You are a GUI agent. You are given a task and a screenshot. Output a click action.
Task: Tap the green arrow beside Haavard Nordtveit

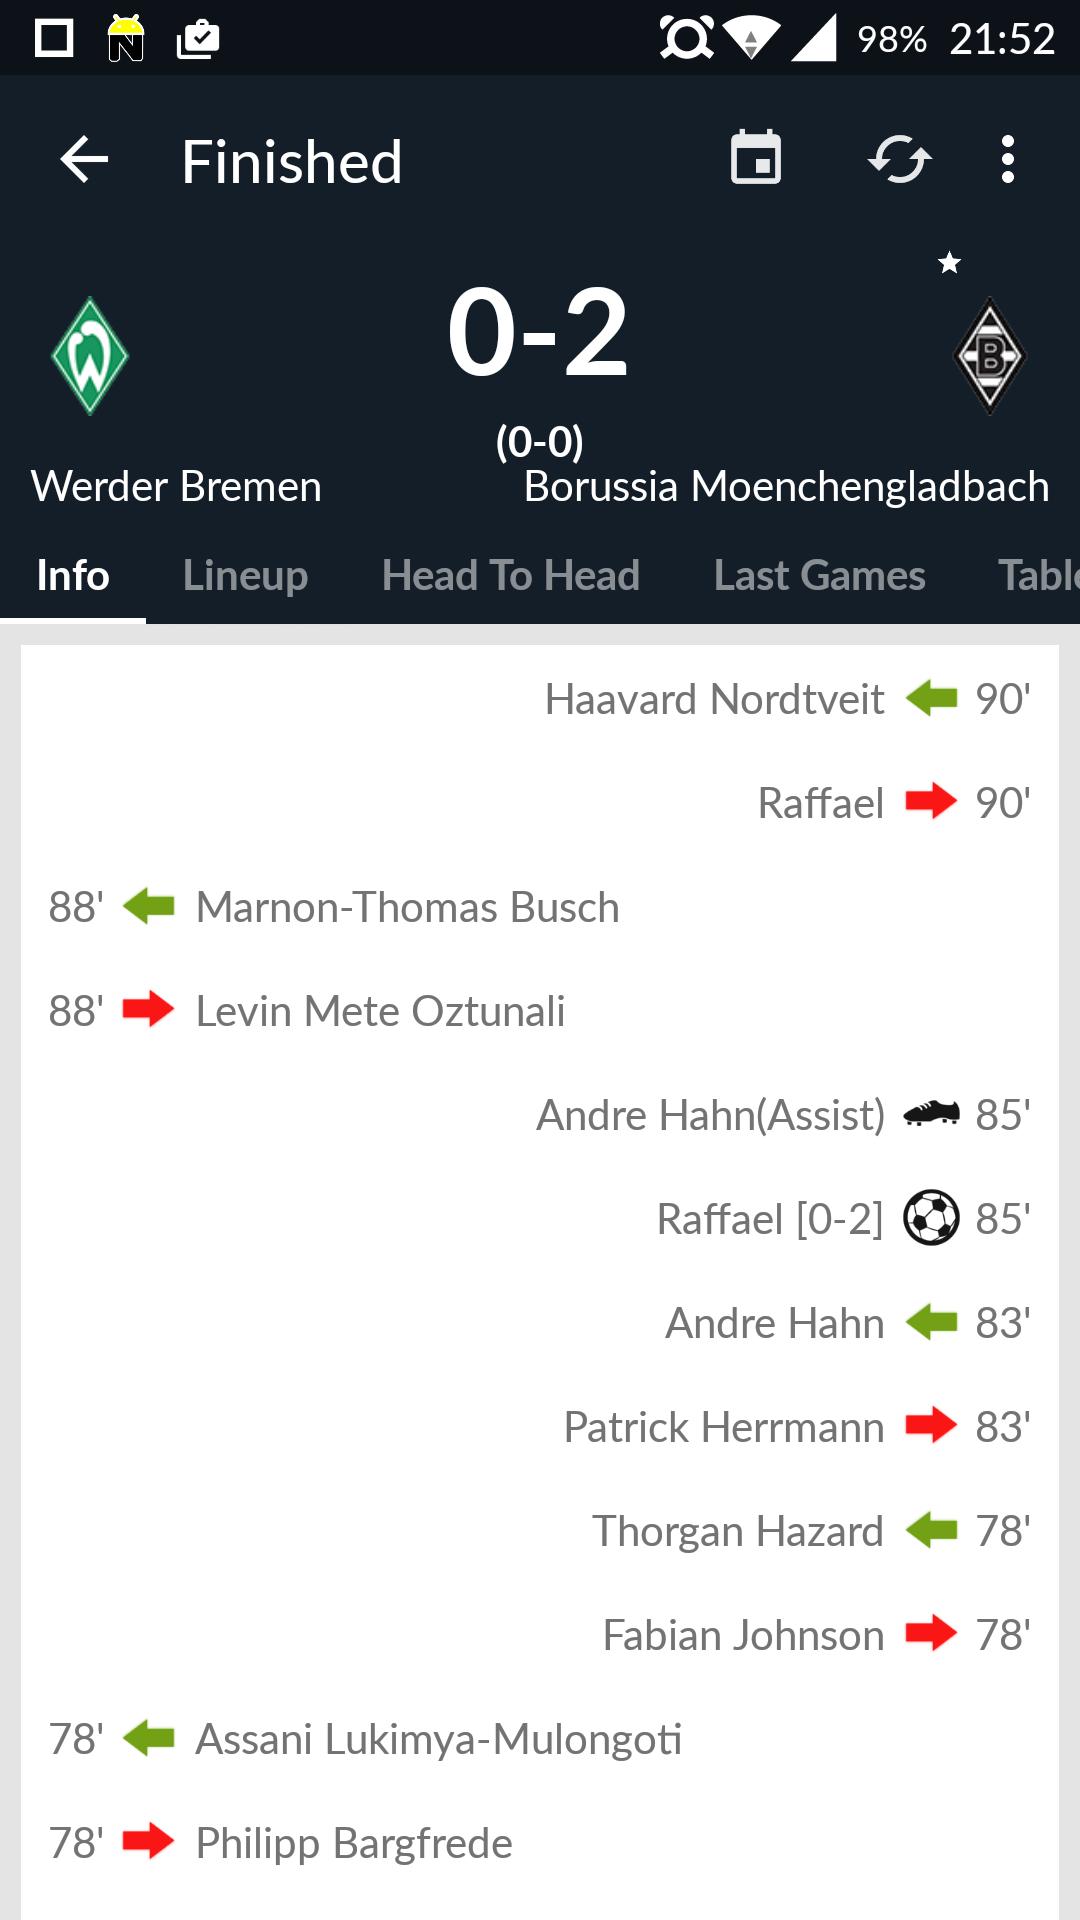click(932, 698)
